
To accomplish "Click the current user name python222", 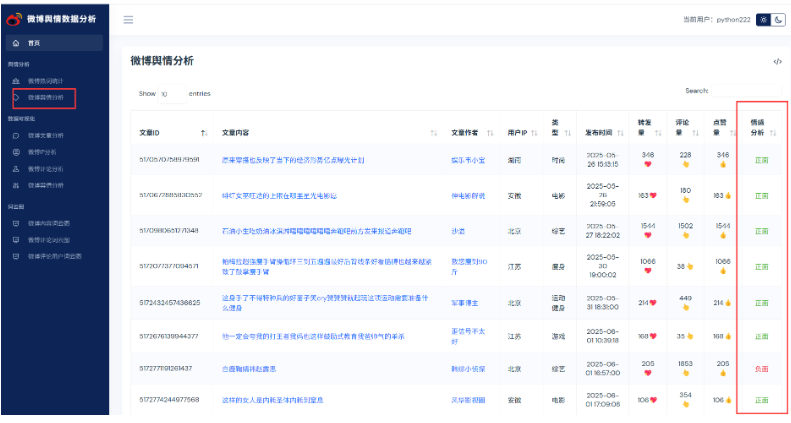I will 733,20.
